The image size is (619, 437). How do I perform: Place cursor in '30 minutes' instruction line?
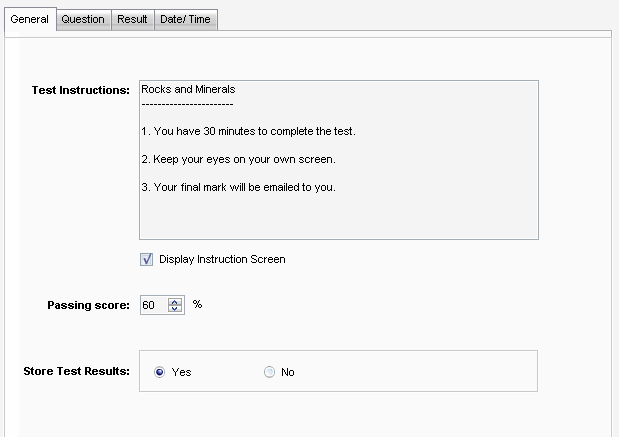[x=248, y=132]
